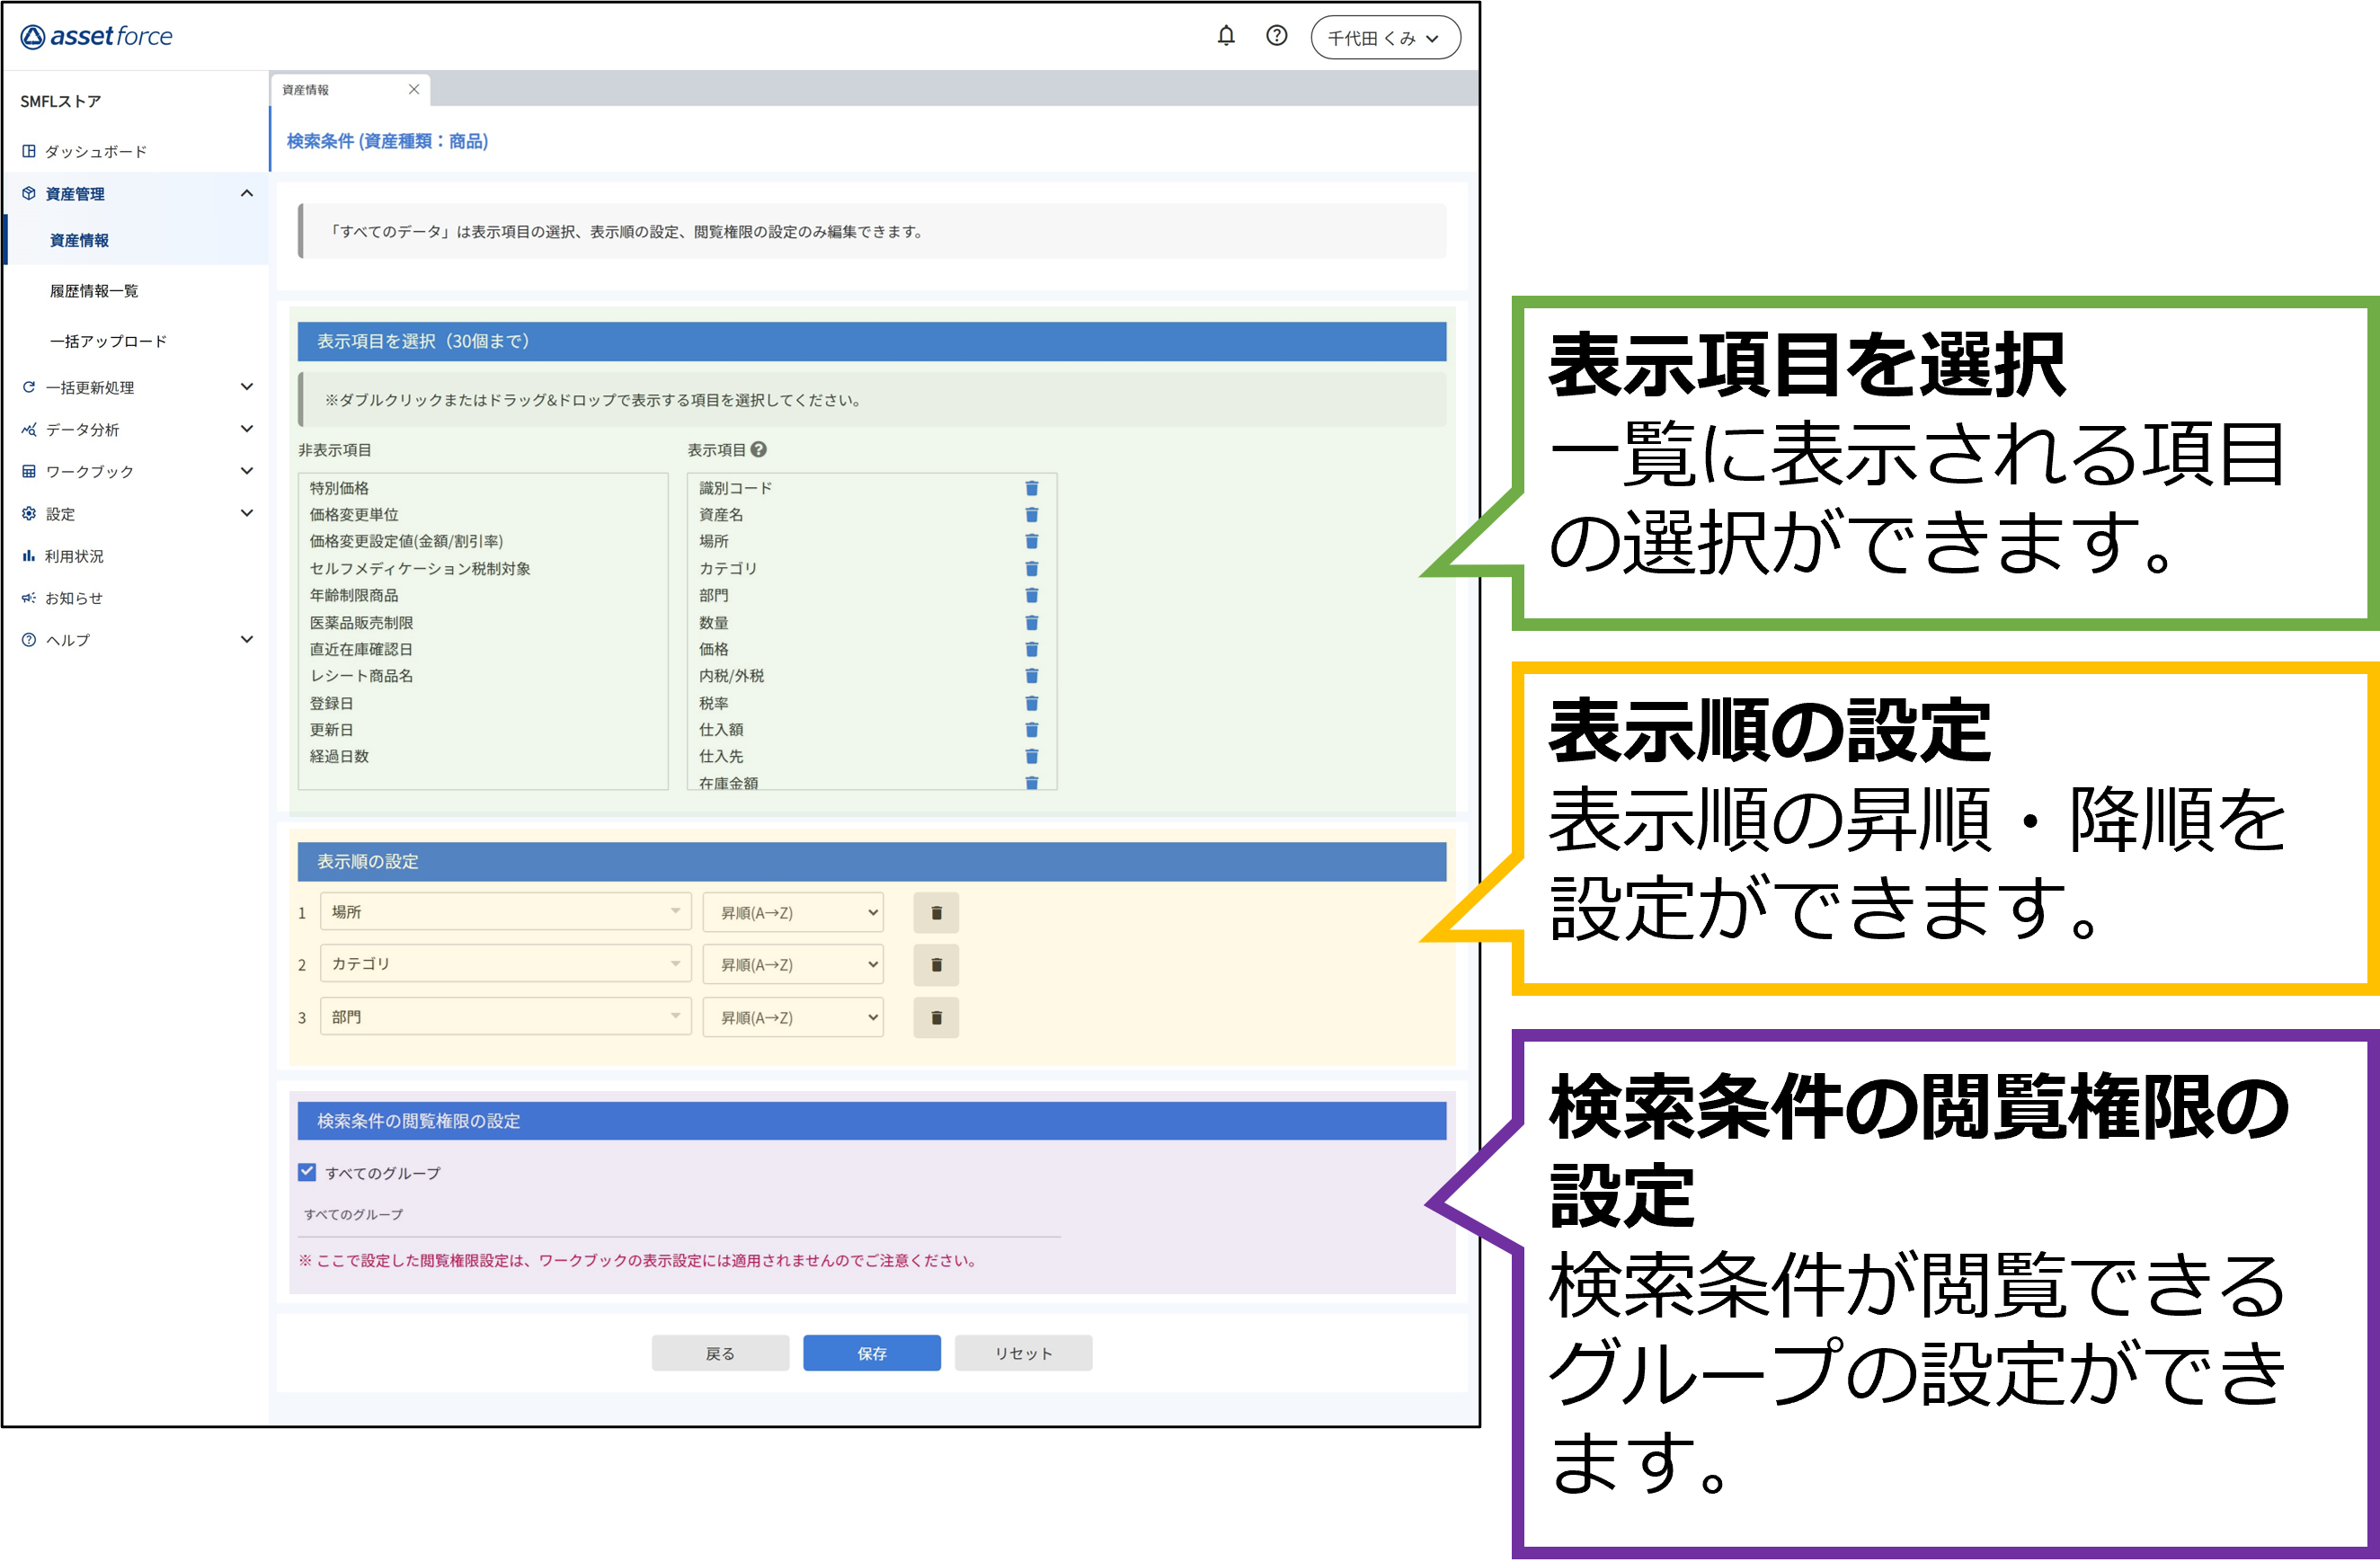Screen dimensions: 2380x1562
Task: Click info icon next to 表示項目
Action: 759,450
